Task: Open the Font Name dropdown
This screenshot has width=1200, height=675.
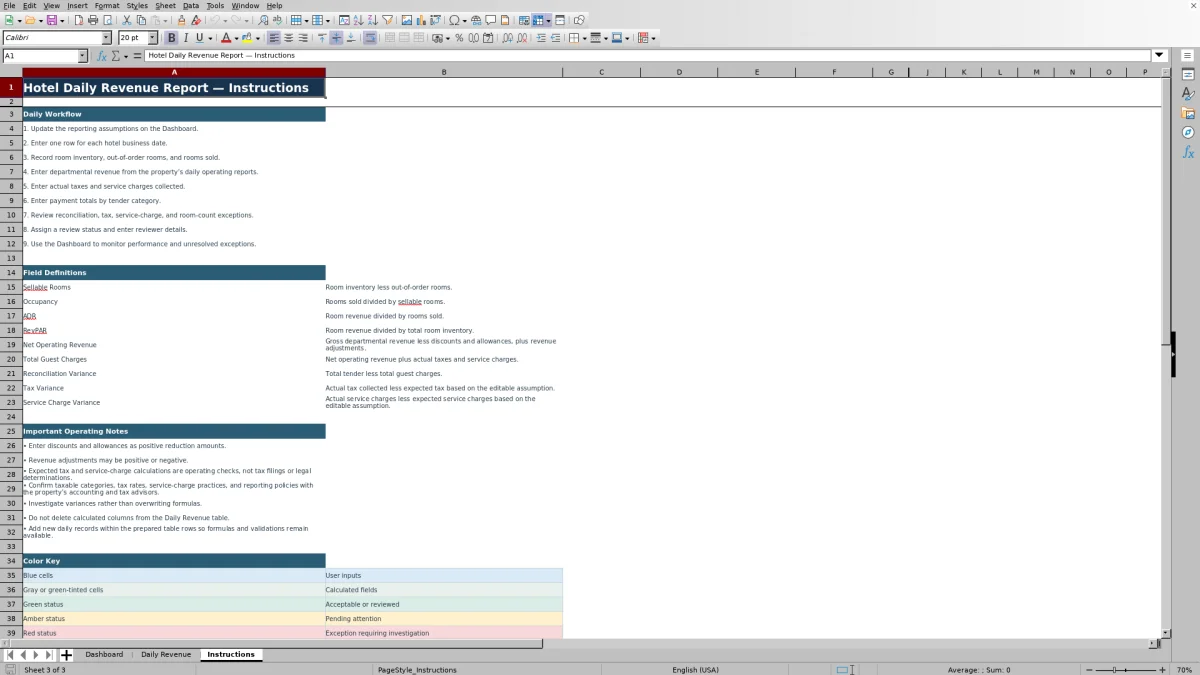Action: coord(106,38)
